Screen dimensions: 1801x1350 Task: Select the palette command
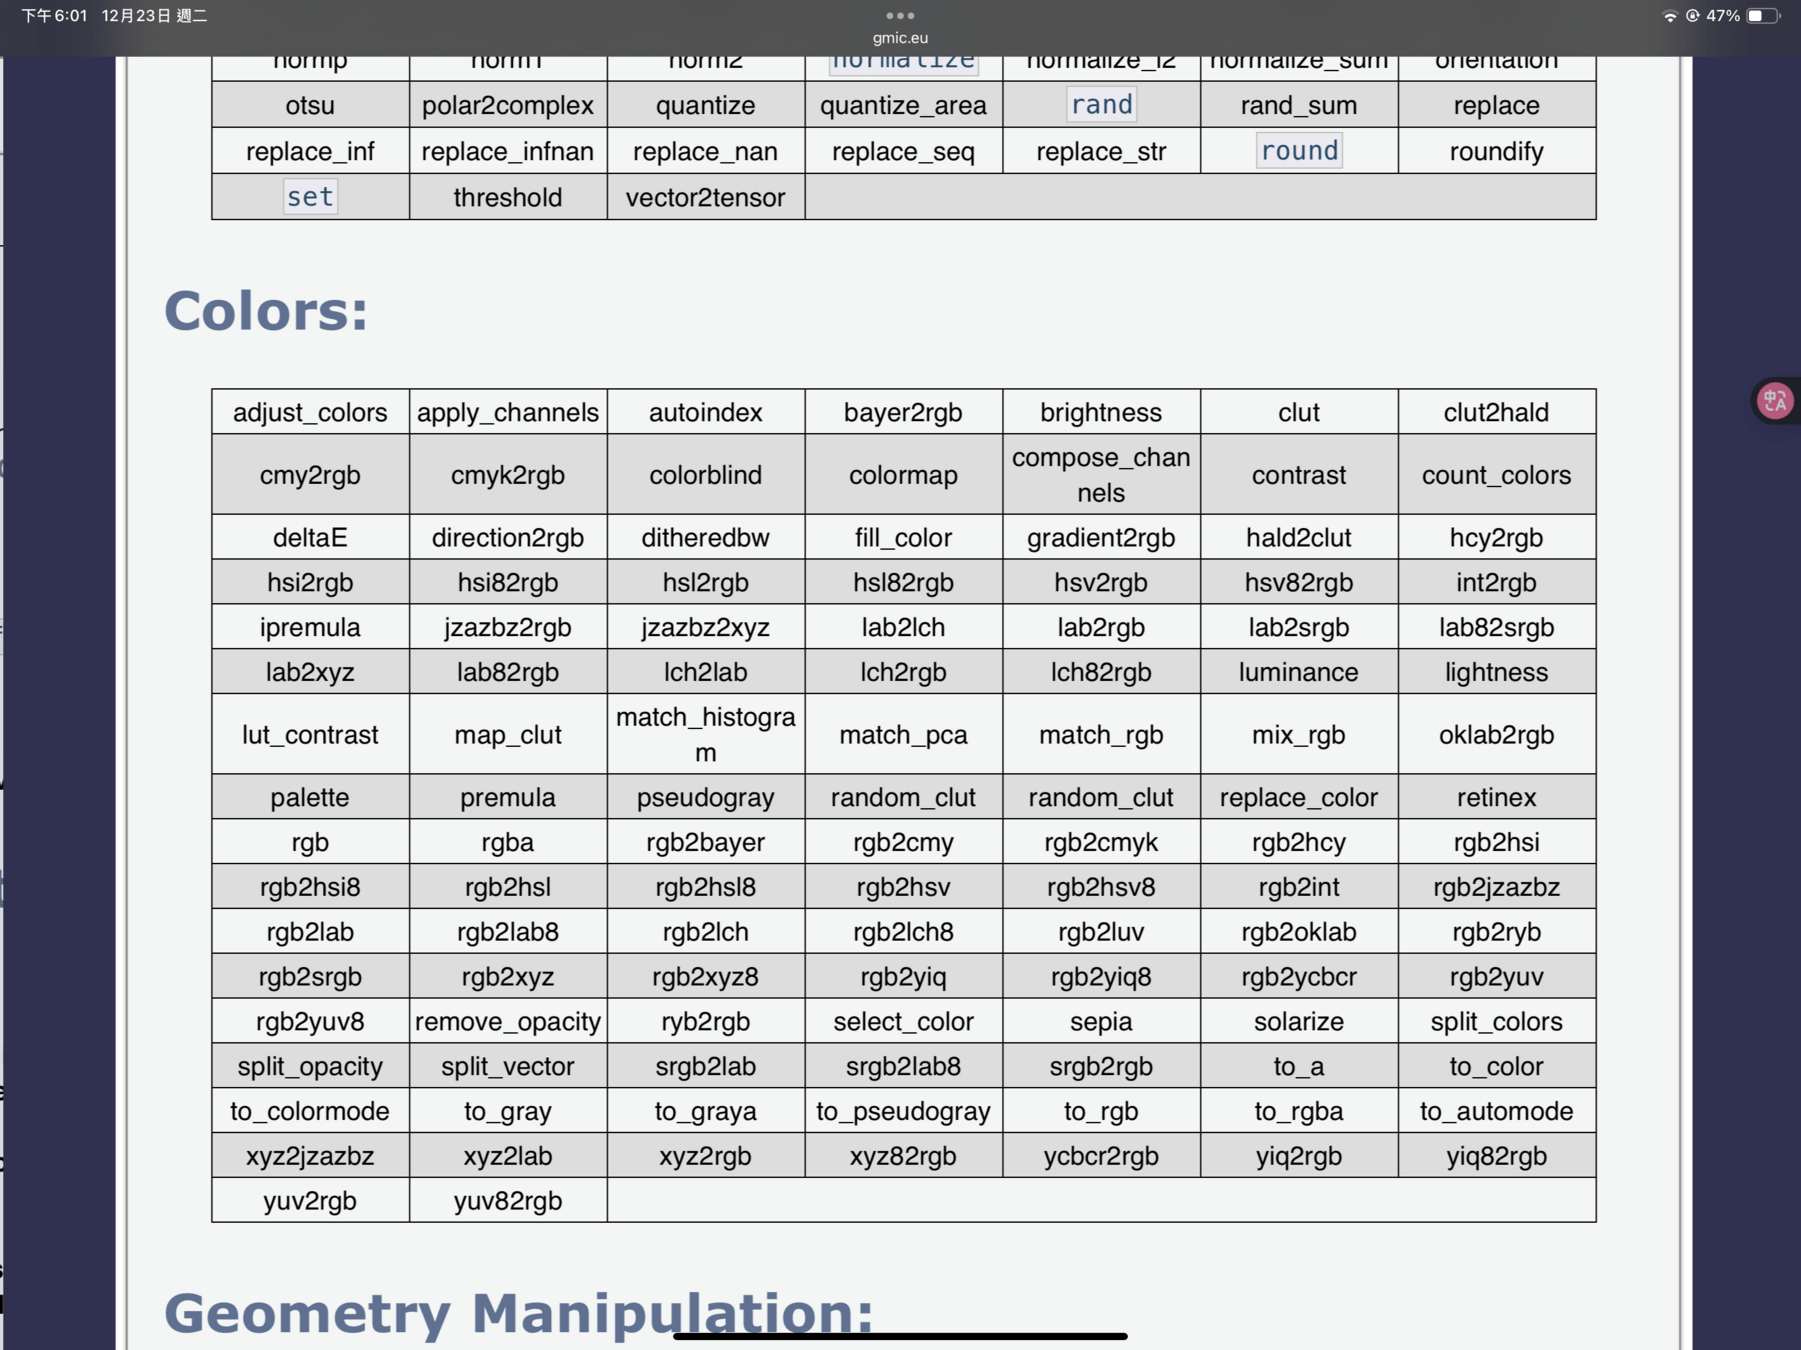pos(310,797)
